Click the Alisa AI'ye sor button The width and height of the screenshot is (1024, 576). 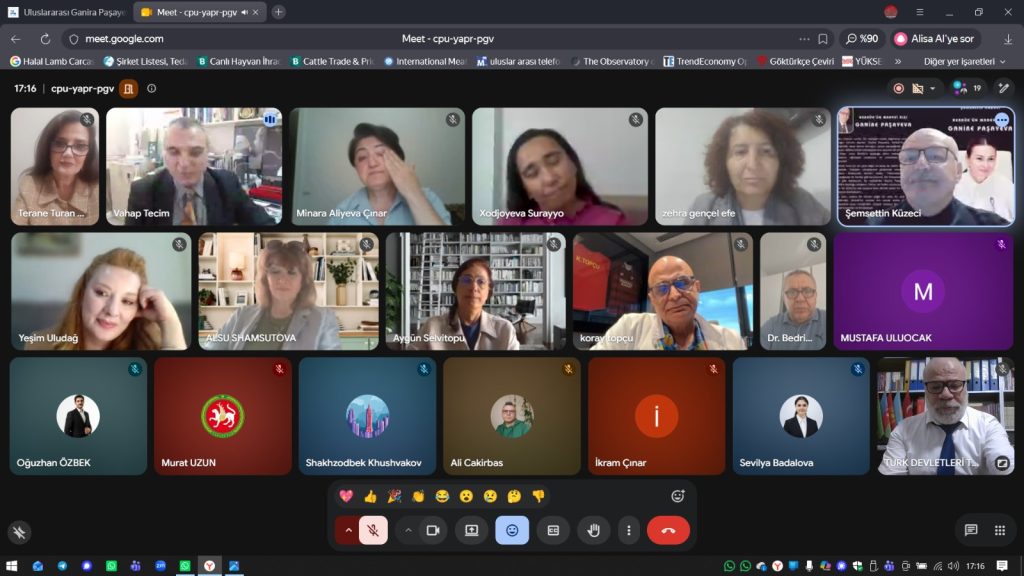pyautogui.click(x=935, y=39)
